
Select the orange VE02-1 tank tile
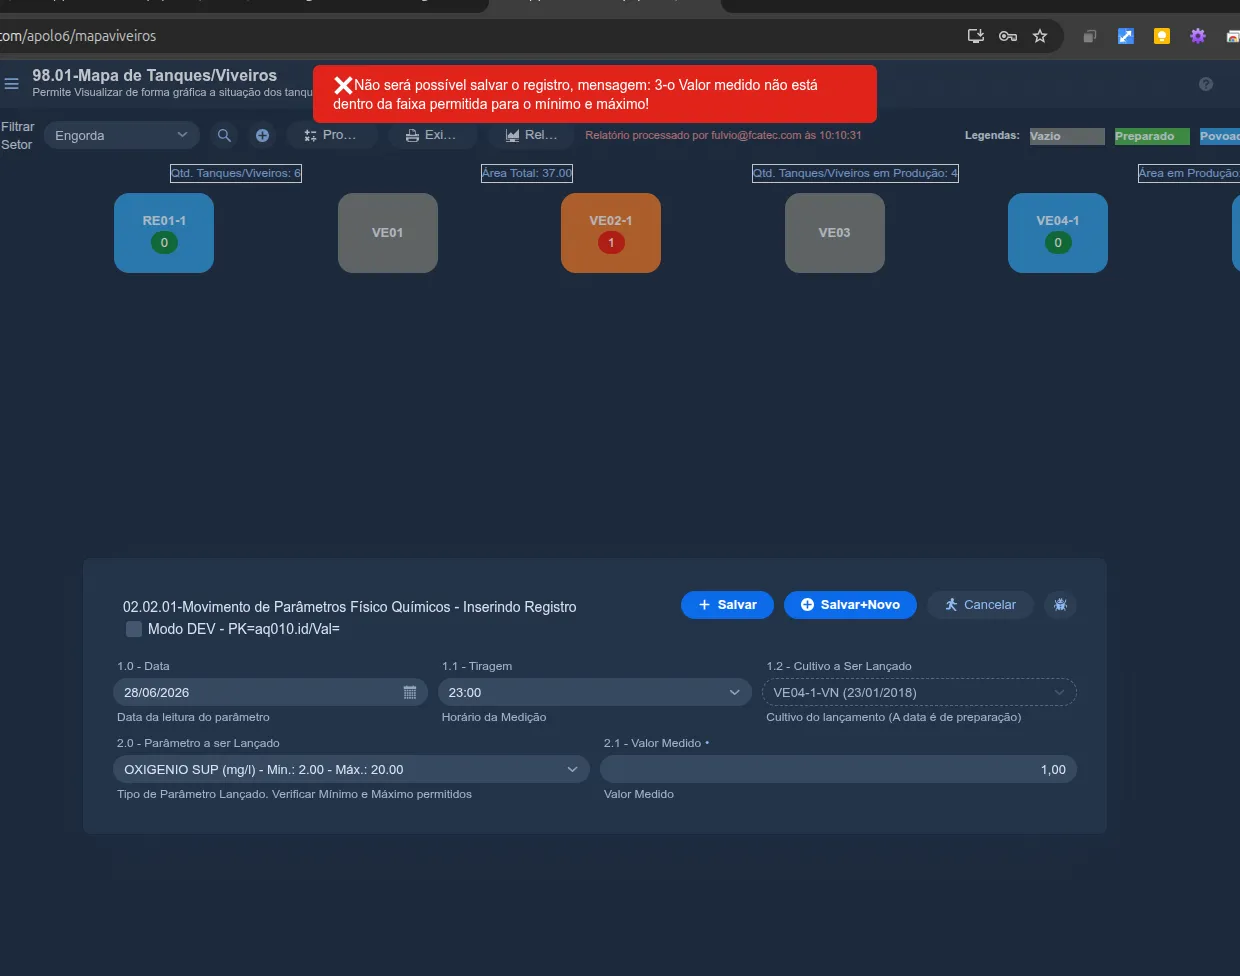tap(611, 233)
